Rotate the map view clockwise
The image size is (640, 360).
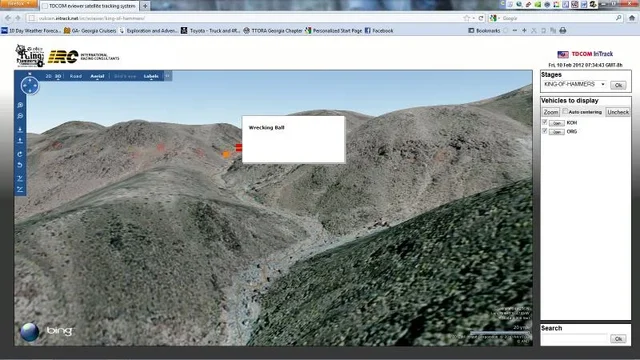pos(20,154)
